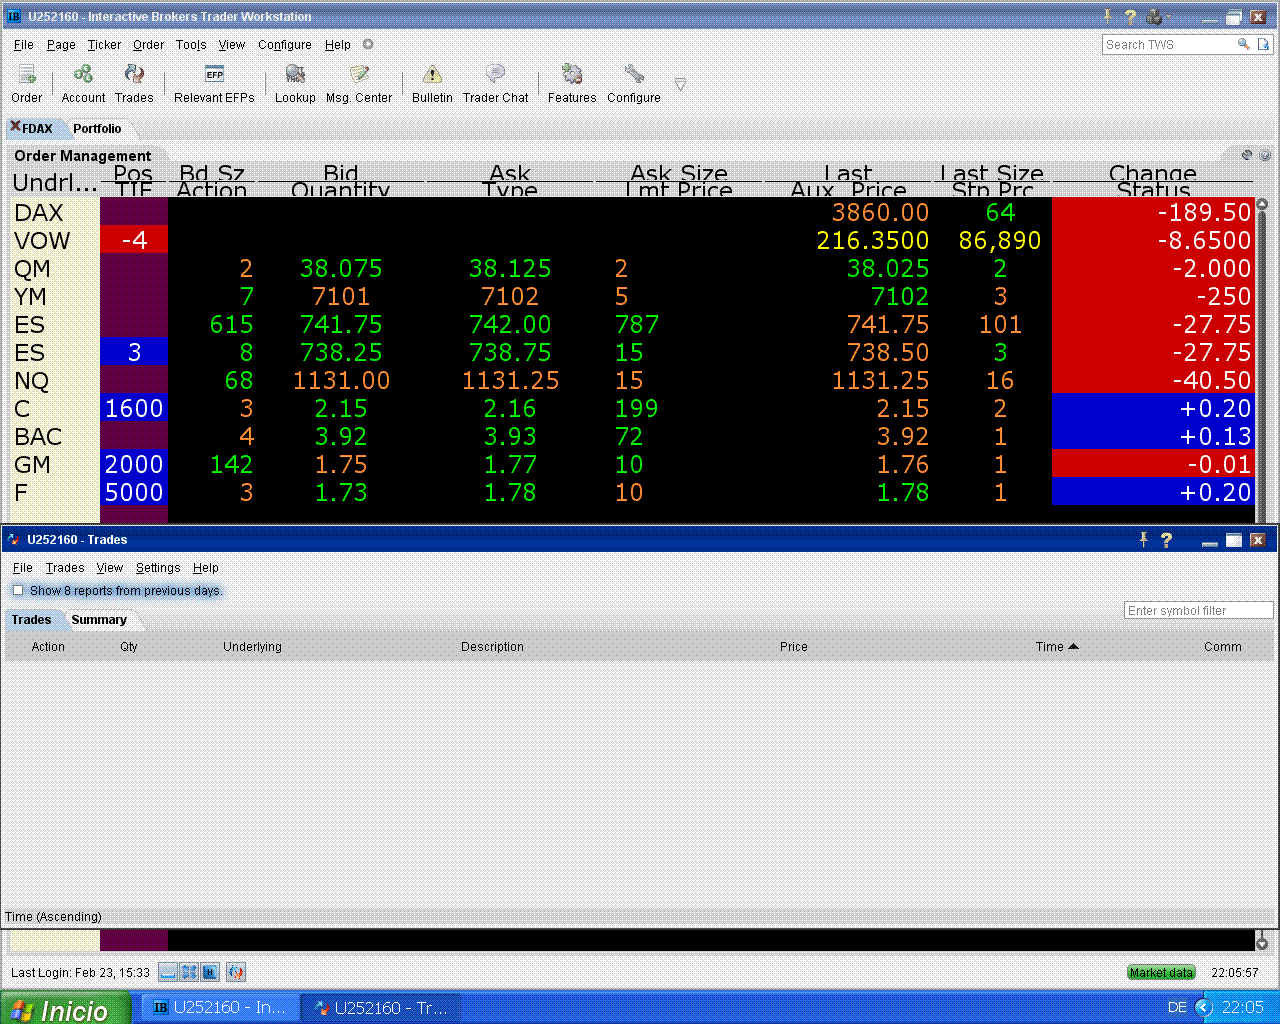Screen dimensions: 1280x1024
Task: Toggle Show 8 reports from previous days
Action: [x=18, y=590]
